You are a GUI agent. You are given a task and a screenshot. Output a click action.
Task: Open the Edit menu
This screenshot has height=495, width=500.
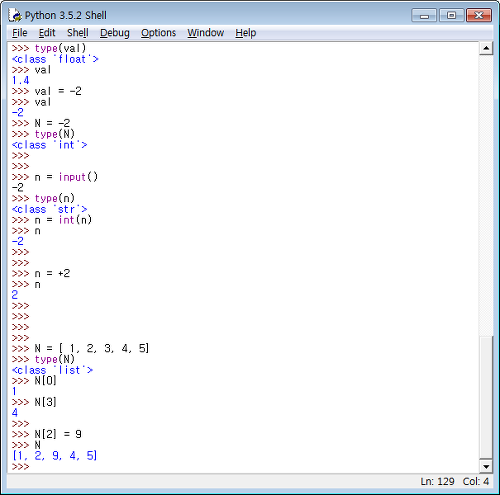(x=47, y=33)
